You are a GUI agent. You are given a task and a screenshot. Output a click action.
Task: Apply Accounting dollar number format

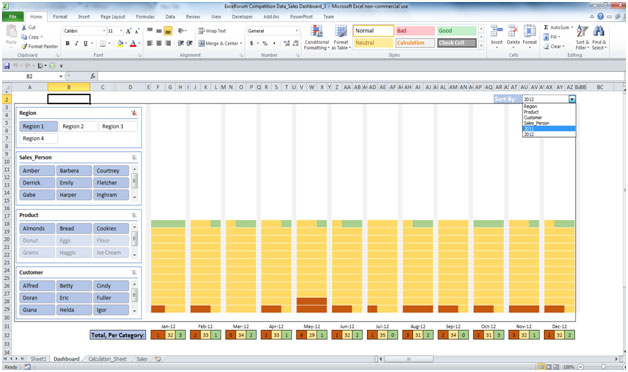coord(252,43)
